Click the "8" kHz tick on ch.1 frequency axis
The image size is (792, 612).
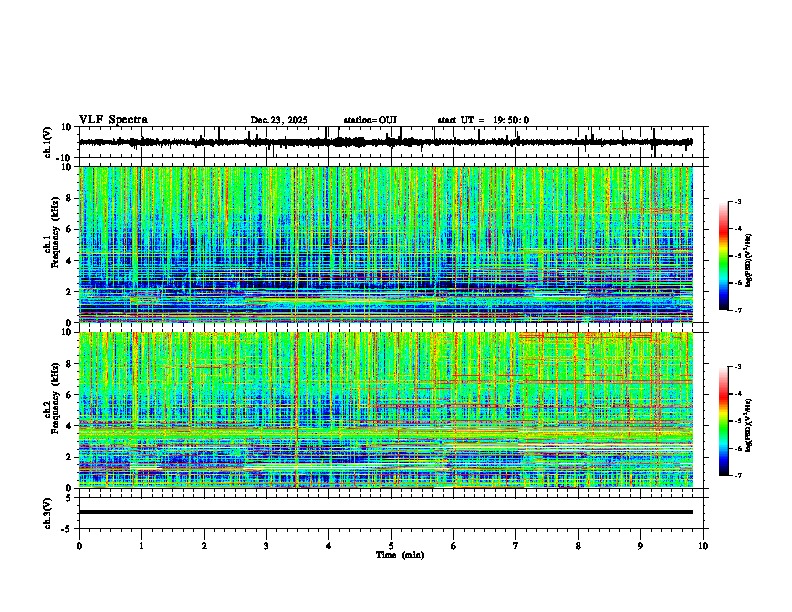pyautogui.click(x=70, y=198)
